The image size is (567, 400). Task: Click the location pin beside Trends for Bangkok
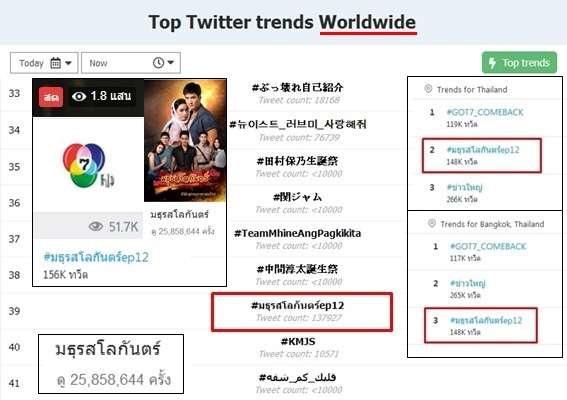[432, 223]
